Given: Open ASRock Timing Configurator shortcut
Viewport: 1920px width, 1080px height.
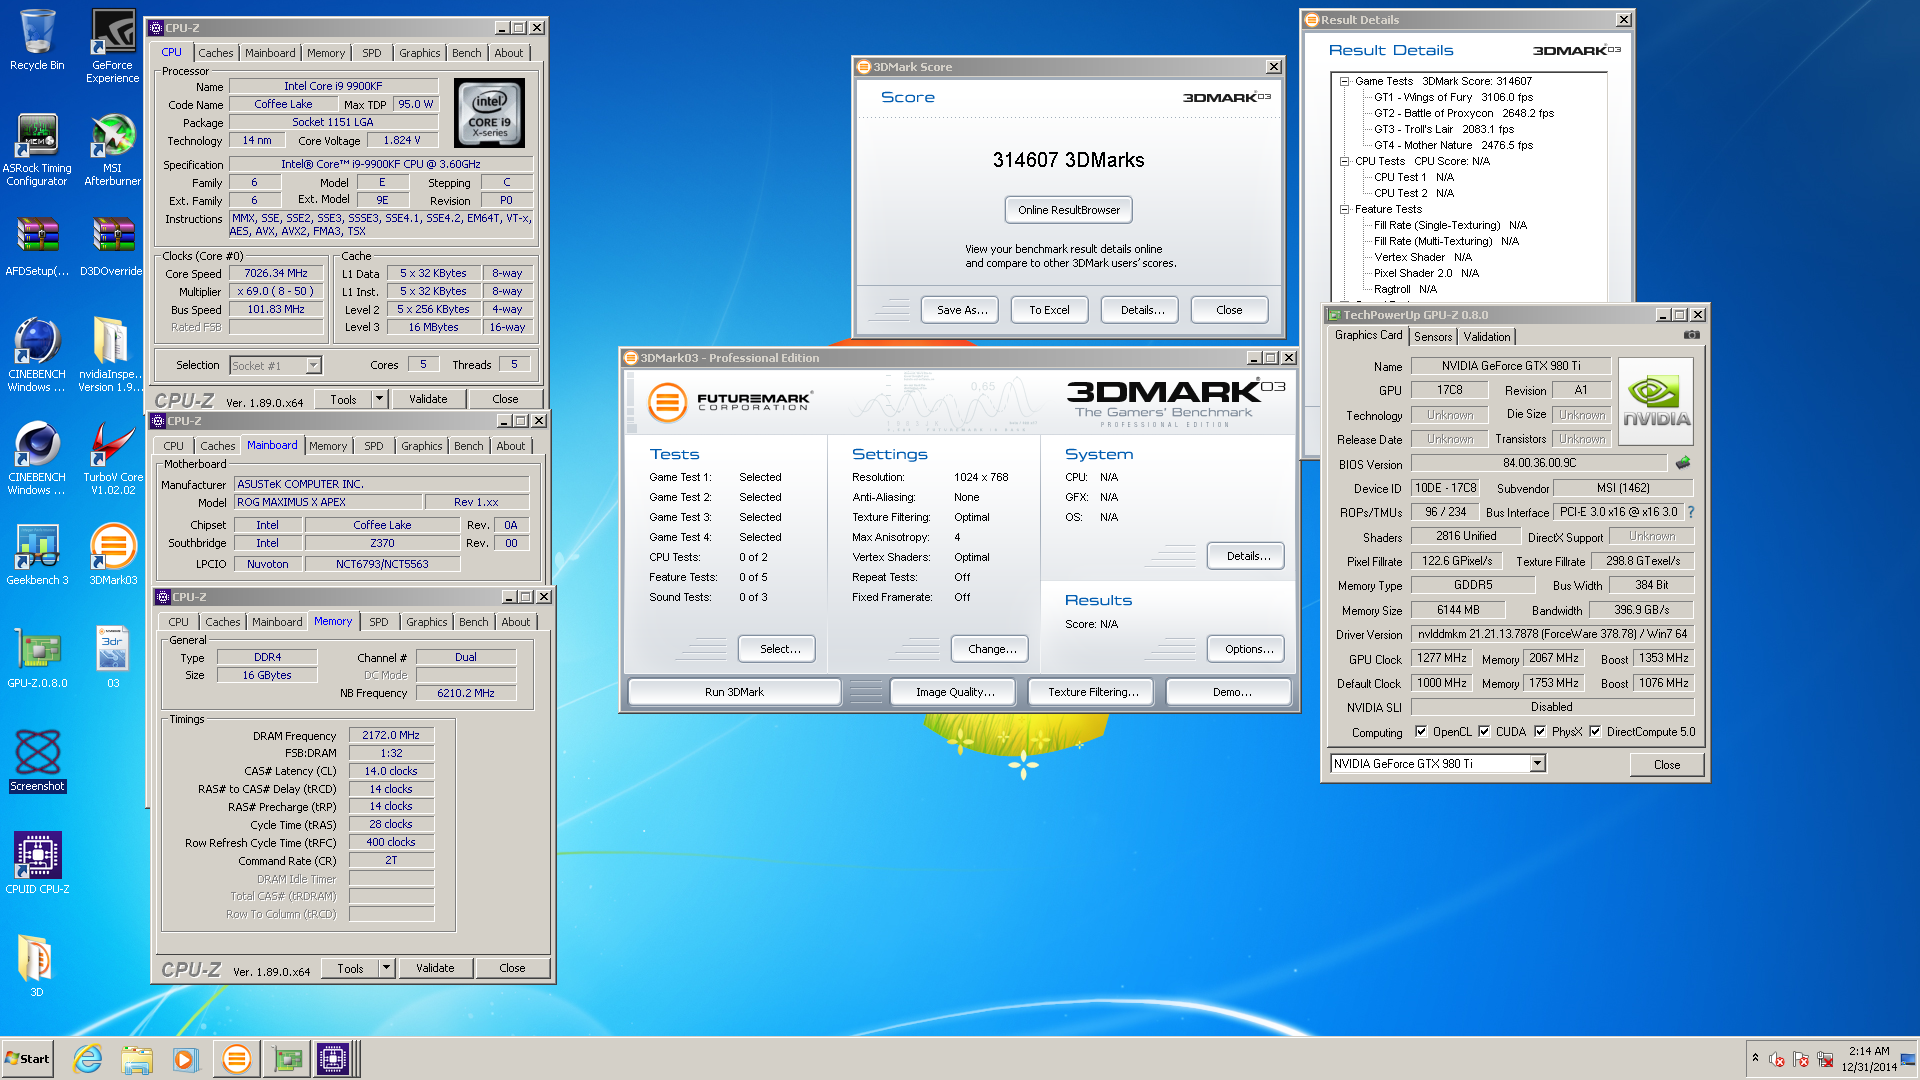Looking at the screenshot, I should (37, 148).
